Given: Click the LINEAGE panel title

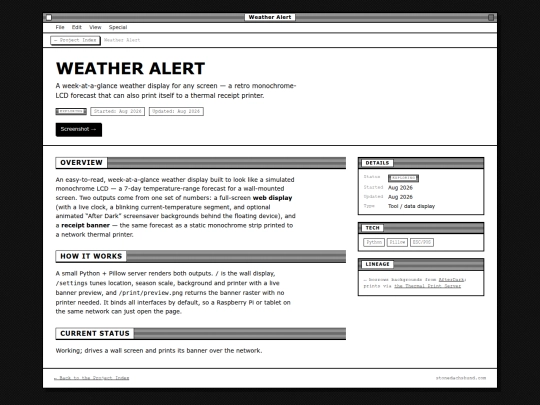Looking at the screenshot, I should [377, 264].
